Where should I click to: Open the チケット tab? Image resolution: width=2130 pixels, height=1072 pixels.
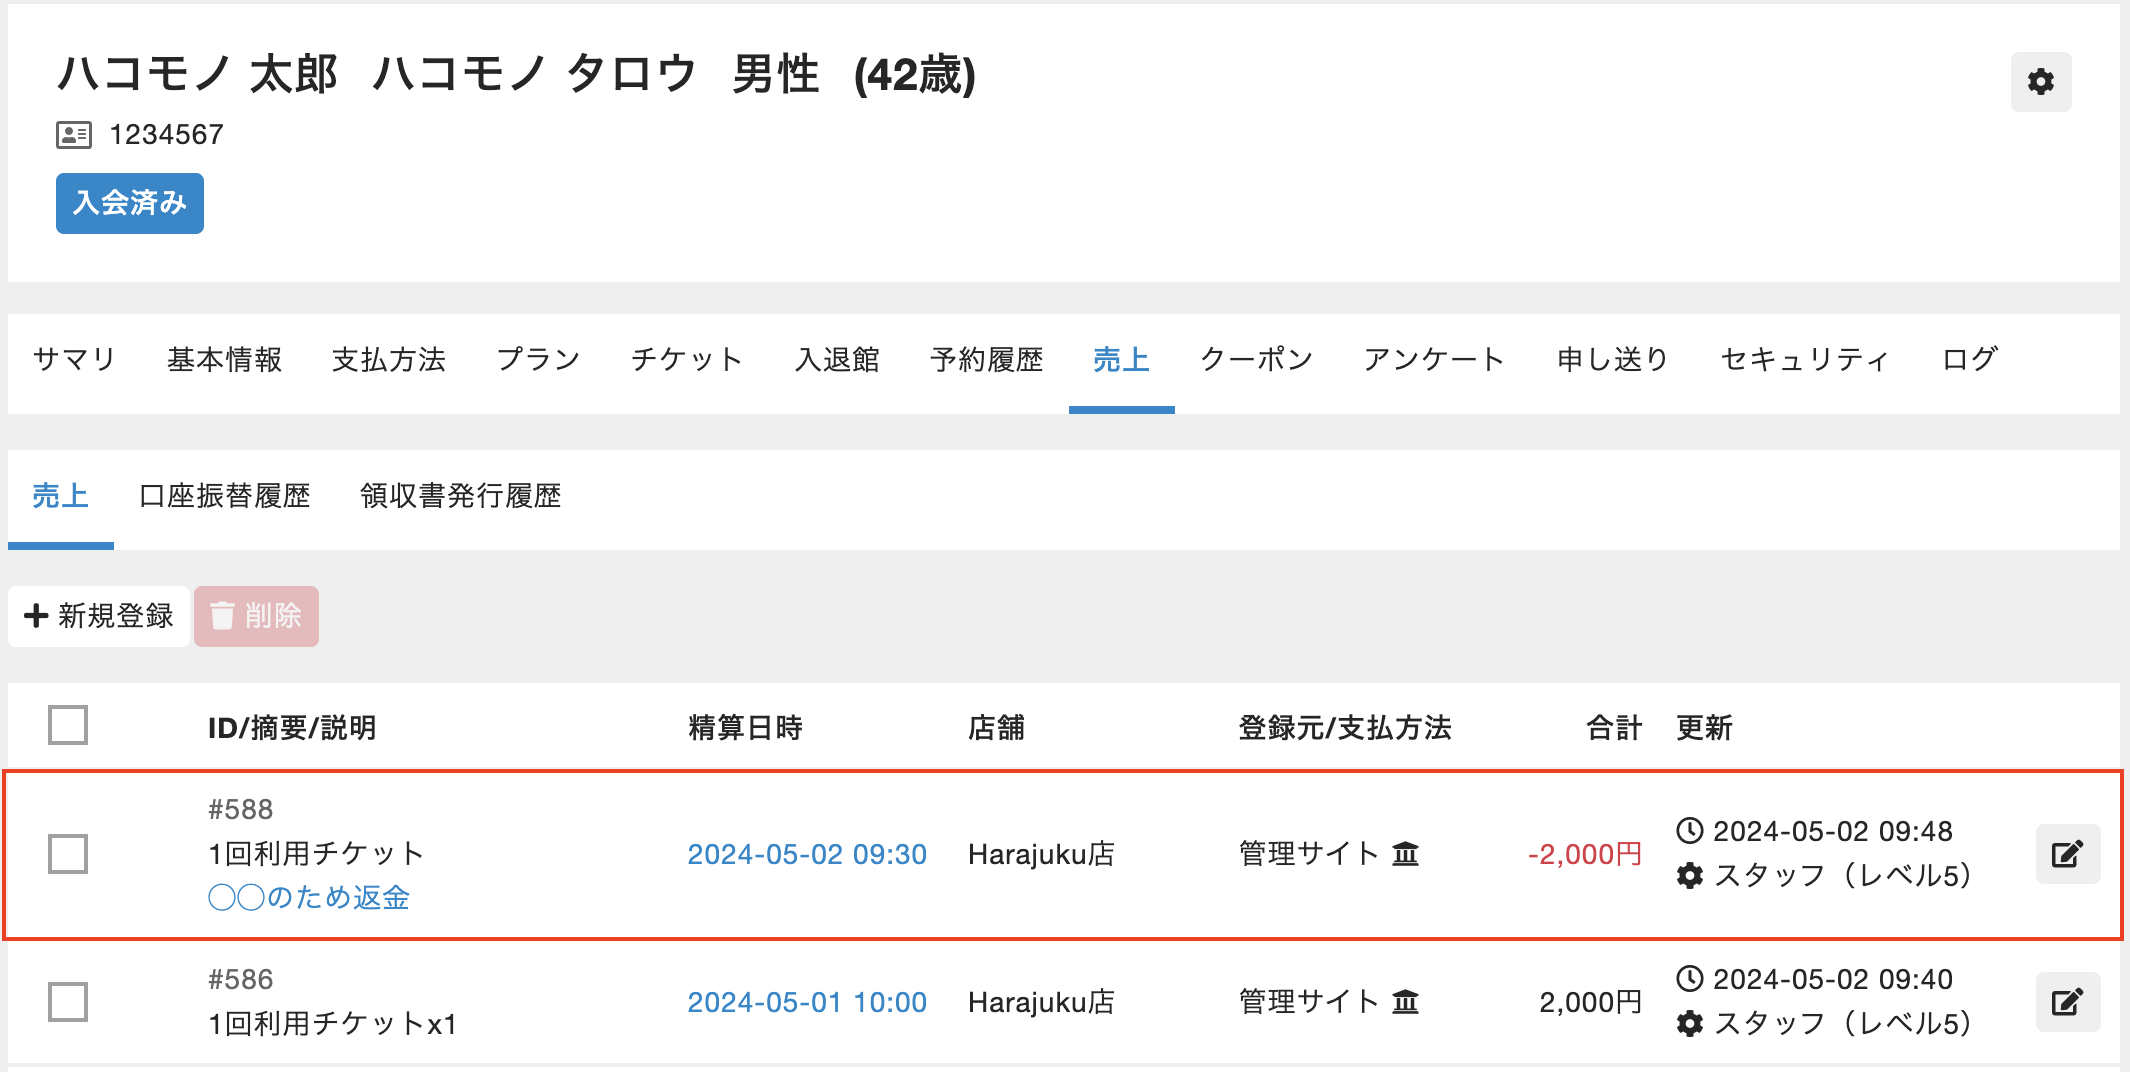[x=687, y=360]
